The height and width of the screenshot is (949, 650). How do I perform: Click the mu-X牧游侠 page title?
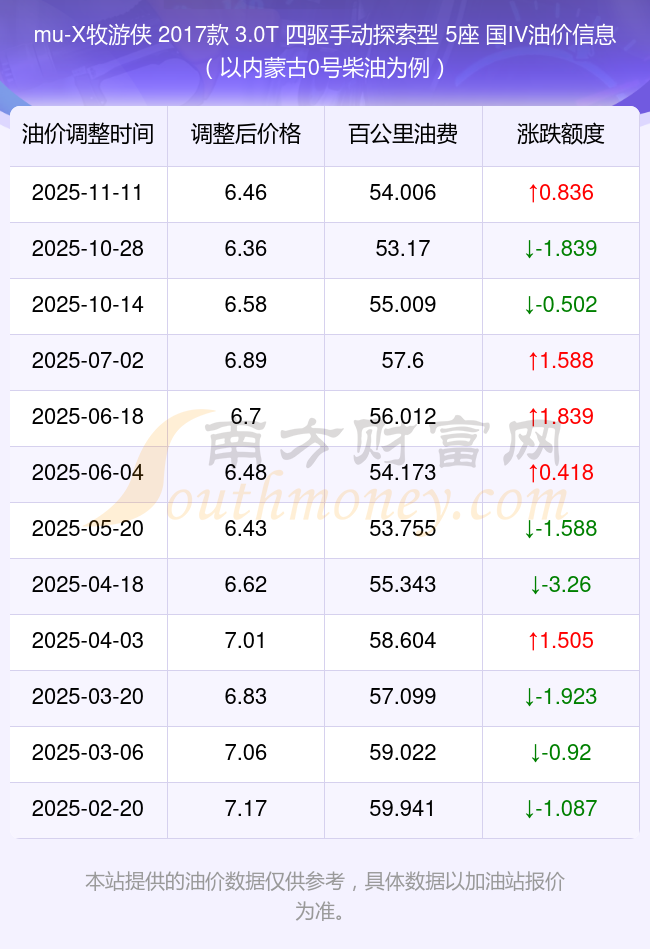click(x=325, y=37)
